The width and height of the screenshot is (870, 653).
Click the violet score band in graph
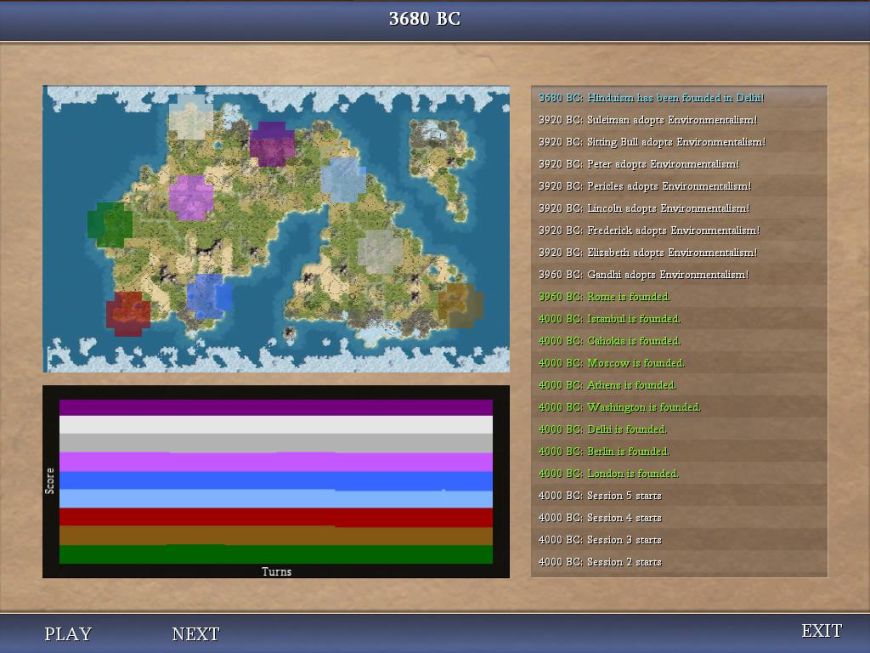pyautogui.click(x=276, y=462)
